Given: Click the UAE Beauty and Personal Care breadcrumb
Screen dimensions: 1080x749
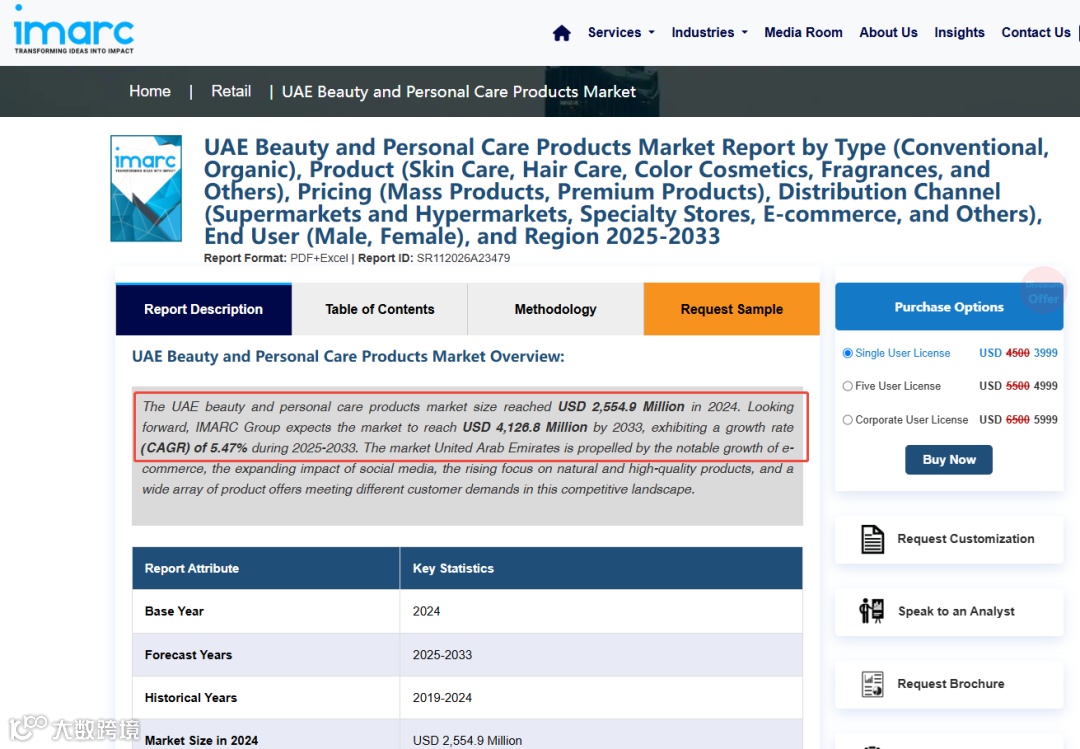Looking at the screenshot, I should 459,92.
